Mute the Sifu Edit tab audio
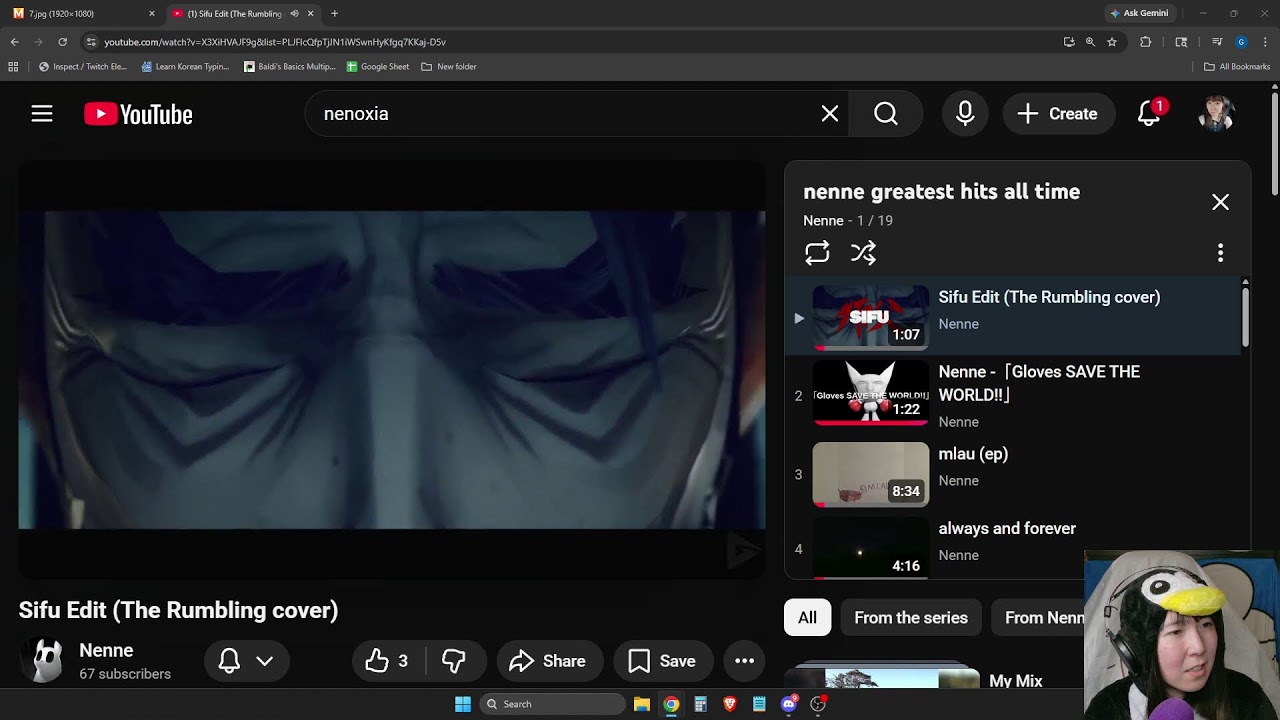The width and height of the screenshot is (1280, 720). pyautogui.click(x=294, y=14)
